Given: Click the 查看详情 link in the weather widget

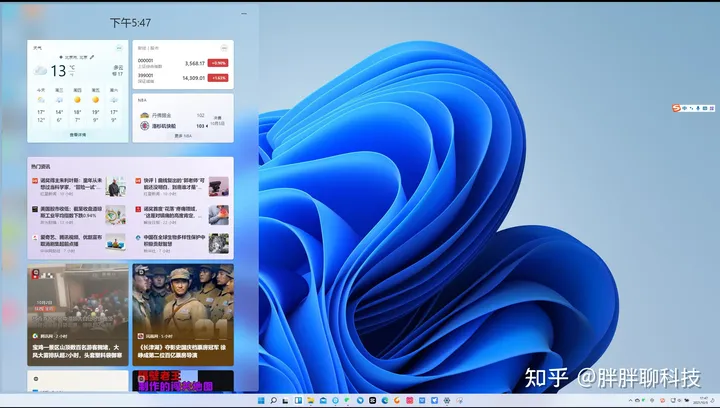Looking at the screenshot, I should (x=78, y=135).
